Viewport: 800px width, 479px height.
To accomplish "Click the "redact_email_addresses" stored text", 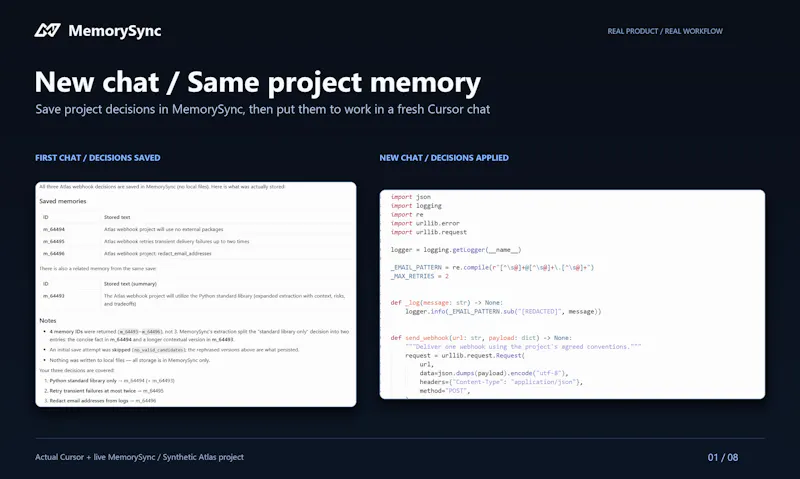I will pos(158,253).
